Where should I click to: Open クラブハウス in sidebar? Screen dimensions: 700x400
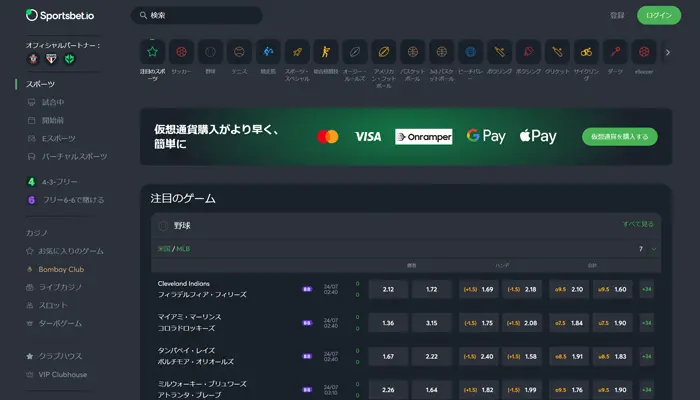tap(54, 356)
